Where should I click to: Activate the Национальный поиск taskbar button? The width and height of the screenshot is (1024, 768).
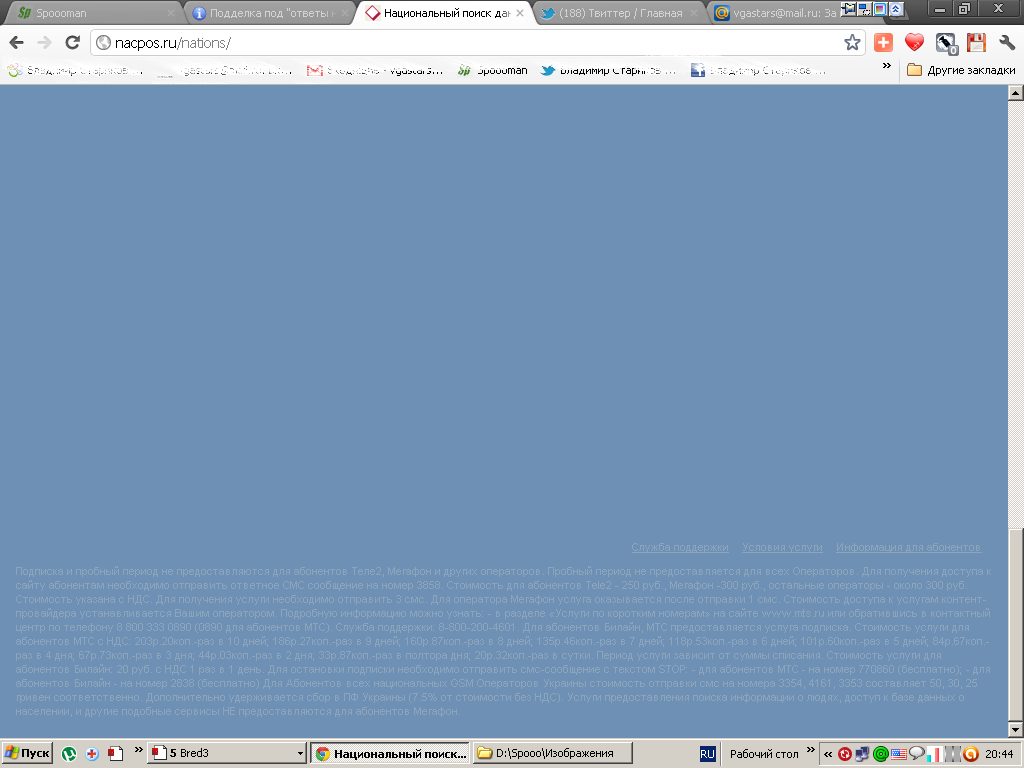click(390, 753)
